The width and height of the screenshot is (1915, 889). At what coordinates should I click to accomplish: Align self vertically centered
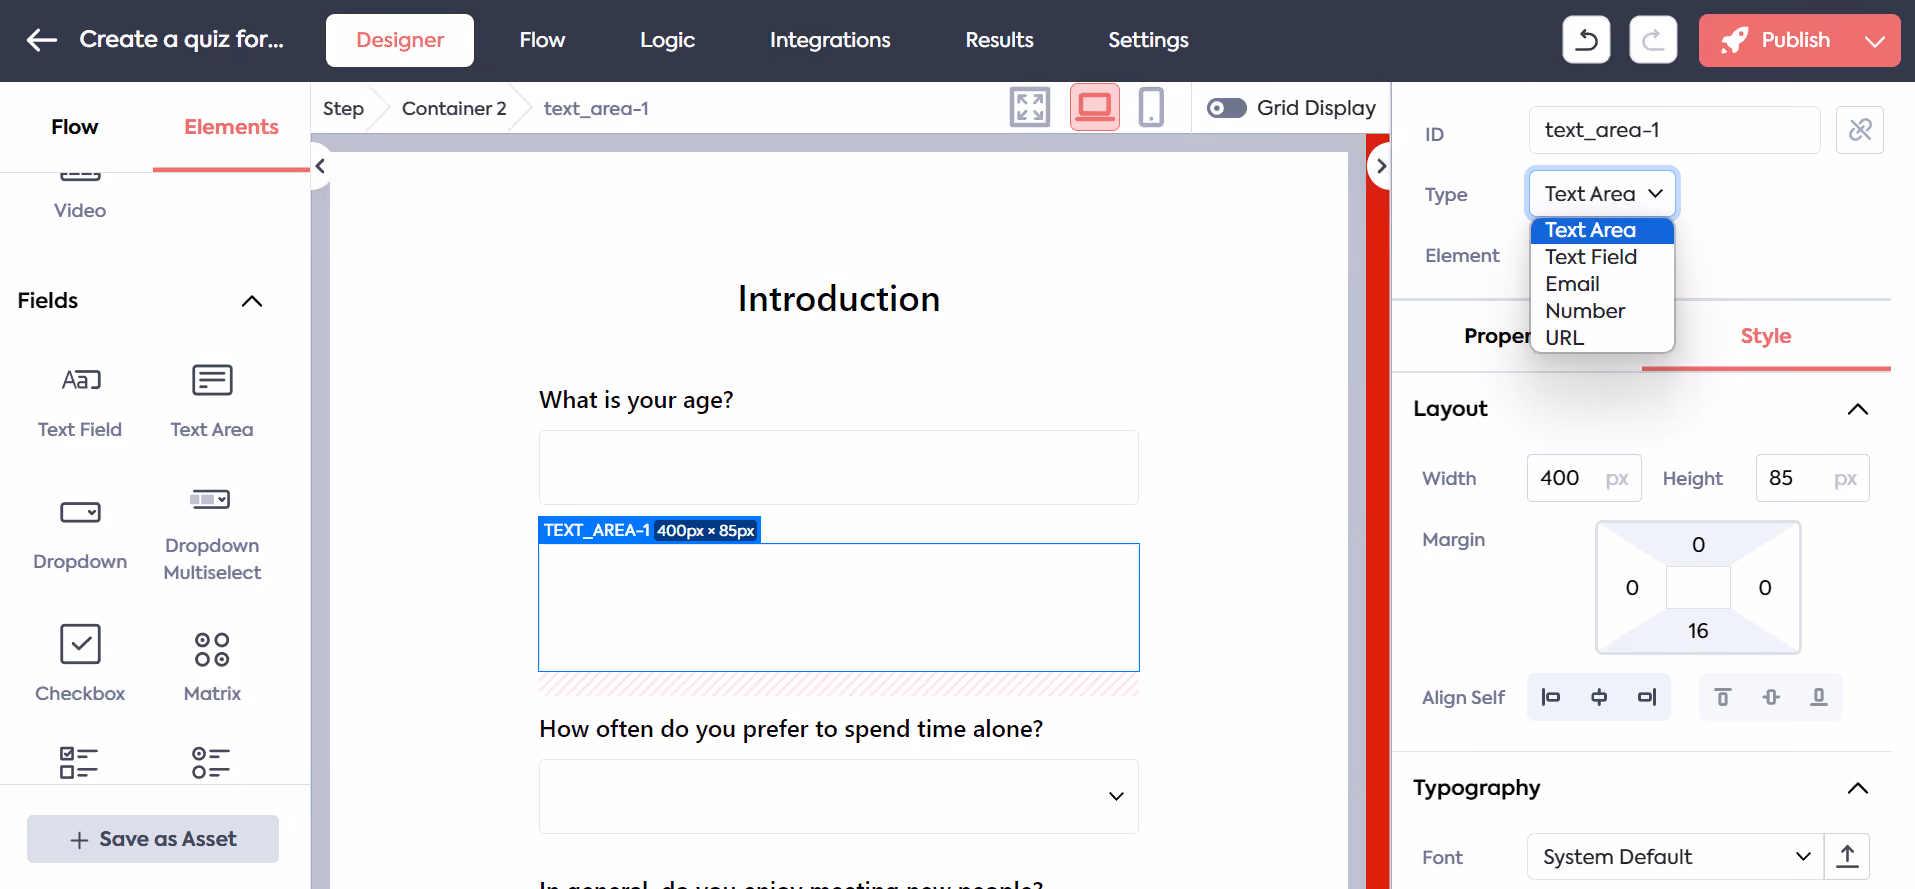tap(1771, 697)
